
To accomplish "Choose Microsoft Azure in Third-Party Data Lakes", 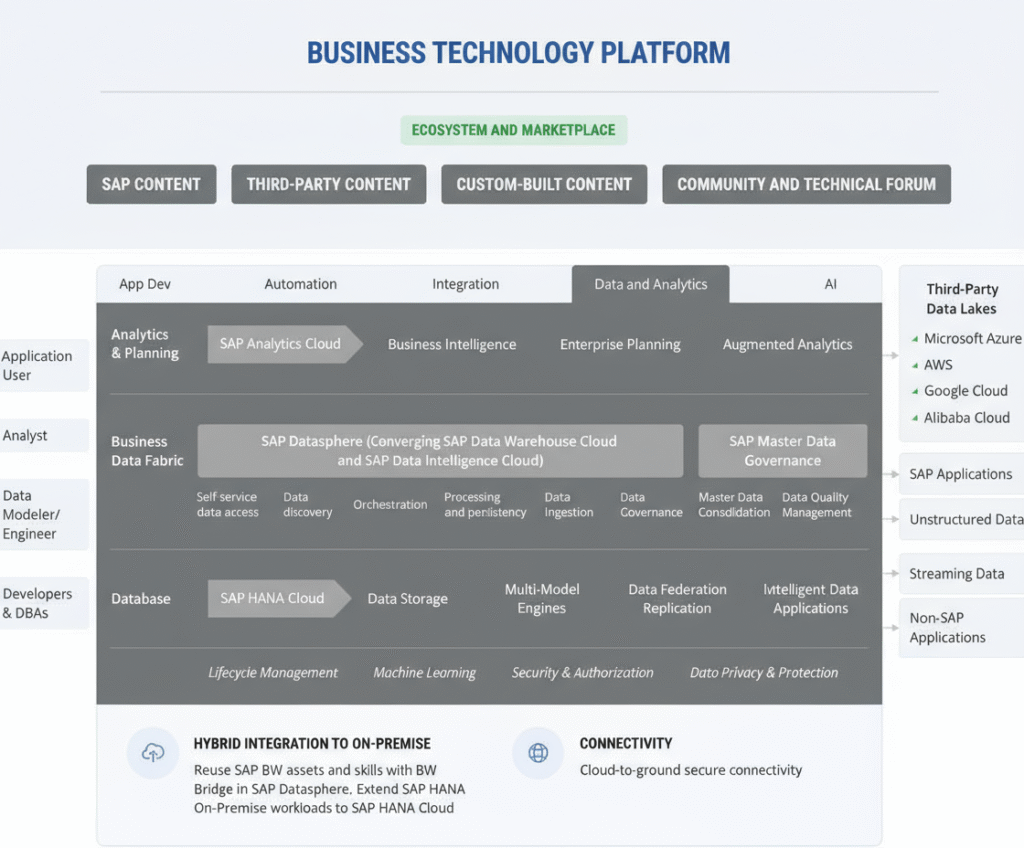I will [971, 339].
